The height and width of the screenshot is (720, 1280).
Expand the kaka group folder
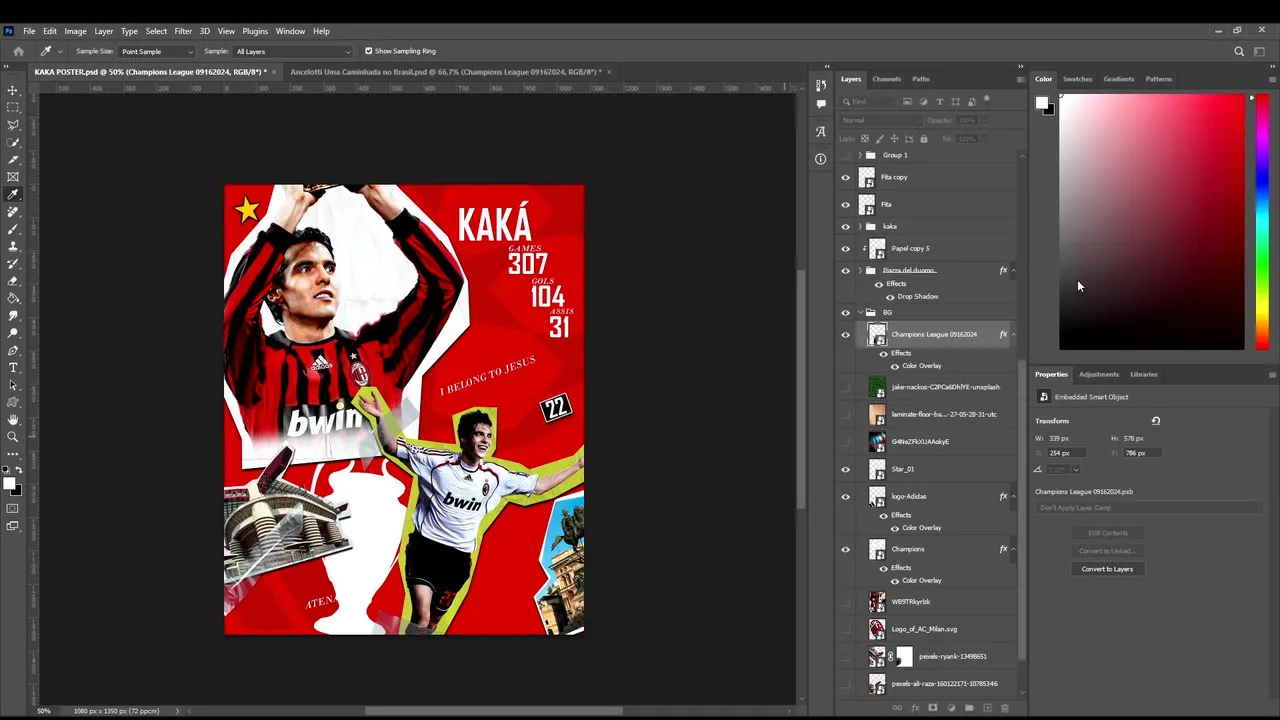click(x=859, y=227)
